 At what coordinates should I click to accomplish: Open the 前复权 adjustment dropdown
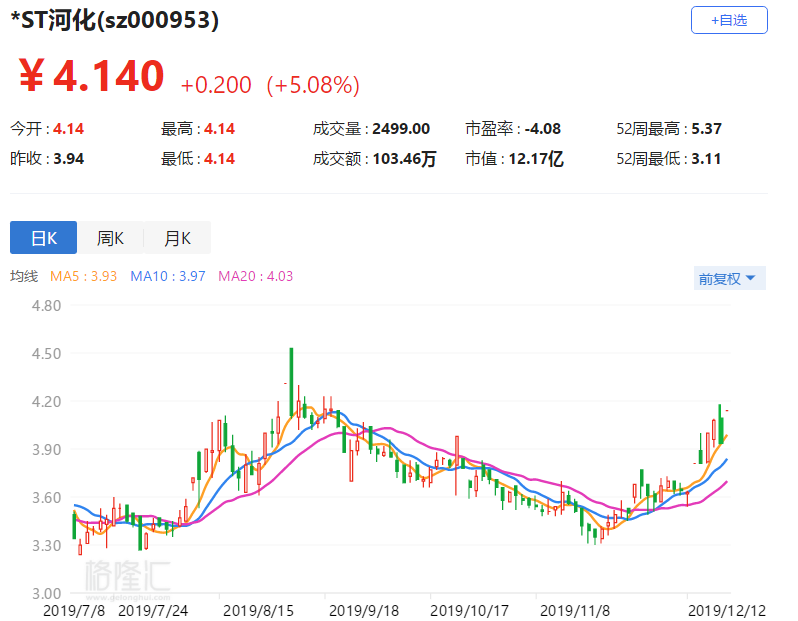click(x=729, y=278)
